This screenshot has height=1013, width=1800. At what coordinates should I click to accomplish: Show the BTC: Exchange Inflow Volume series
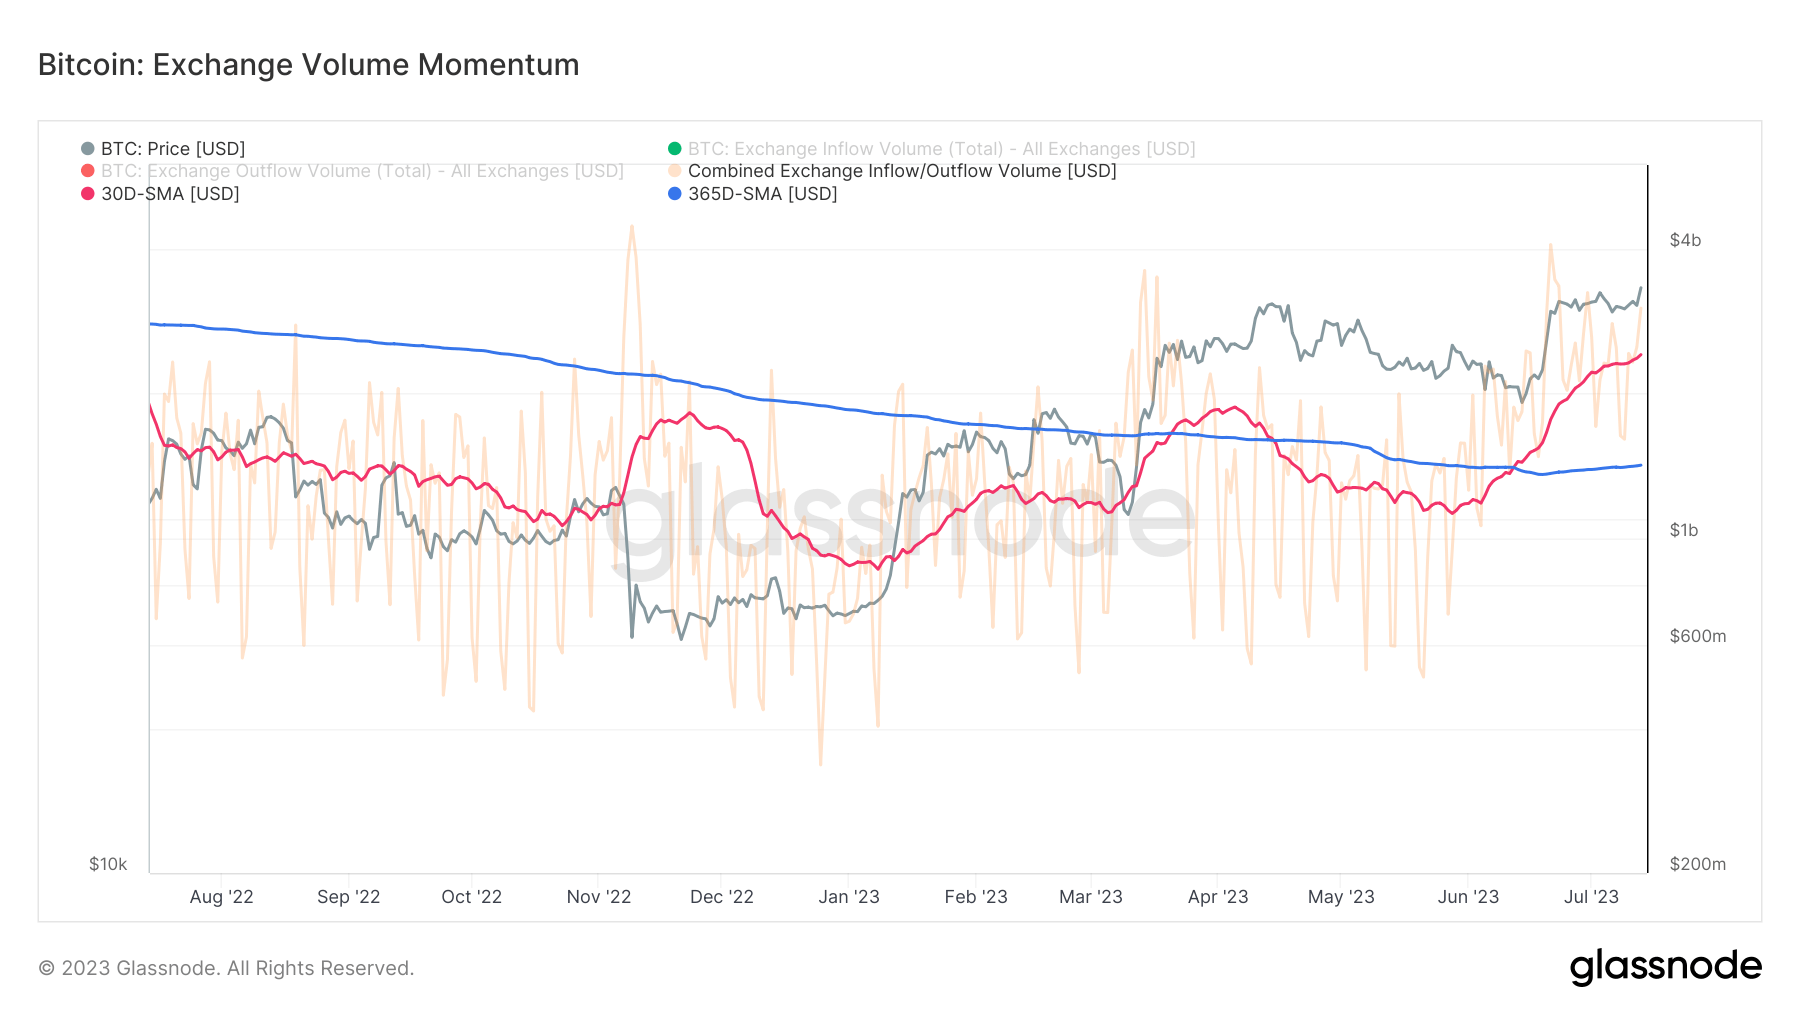click(x=942, y=149)
